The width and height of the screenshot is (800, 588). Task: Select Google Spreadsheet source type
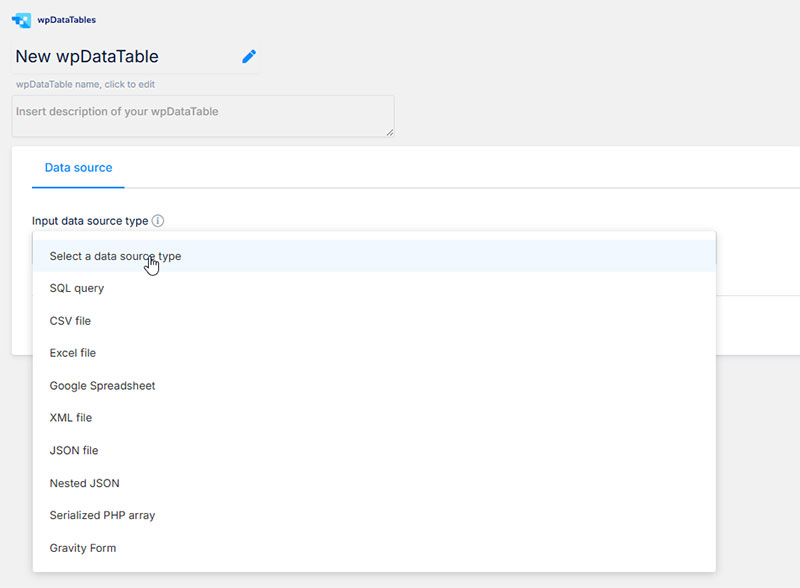click(374, 386)
